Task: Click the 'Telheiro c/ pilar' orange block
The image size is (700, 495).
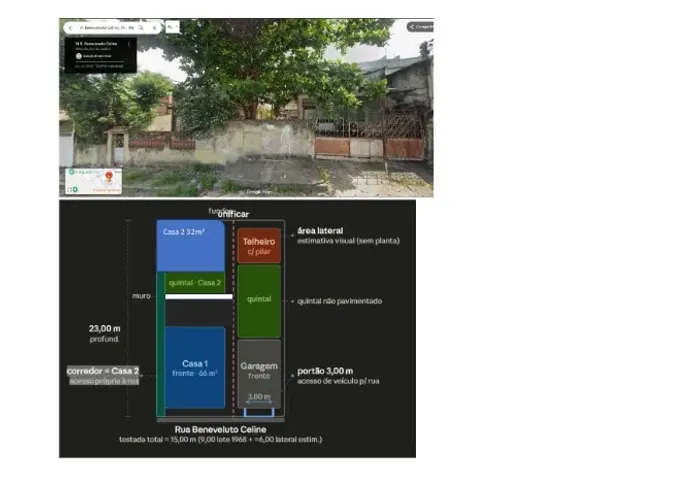Action: (259, 246)
